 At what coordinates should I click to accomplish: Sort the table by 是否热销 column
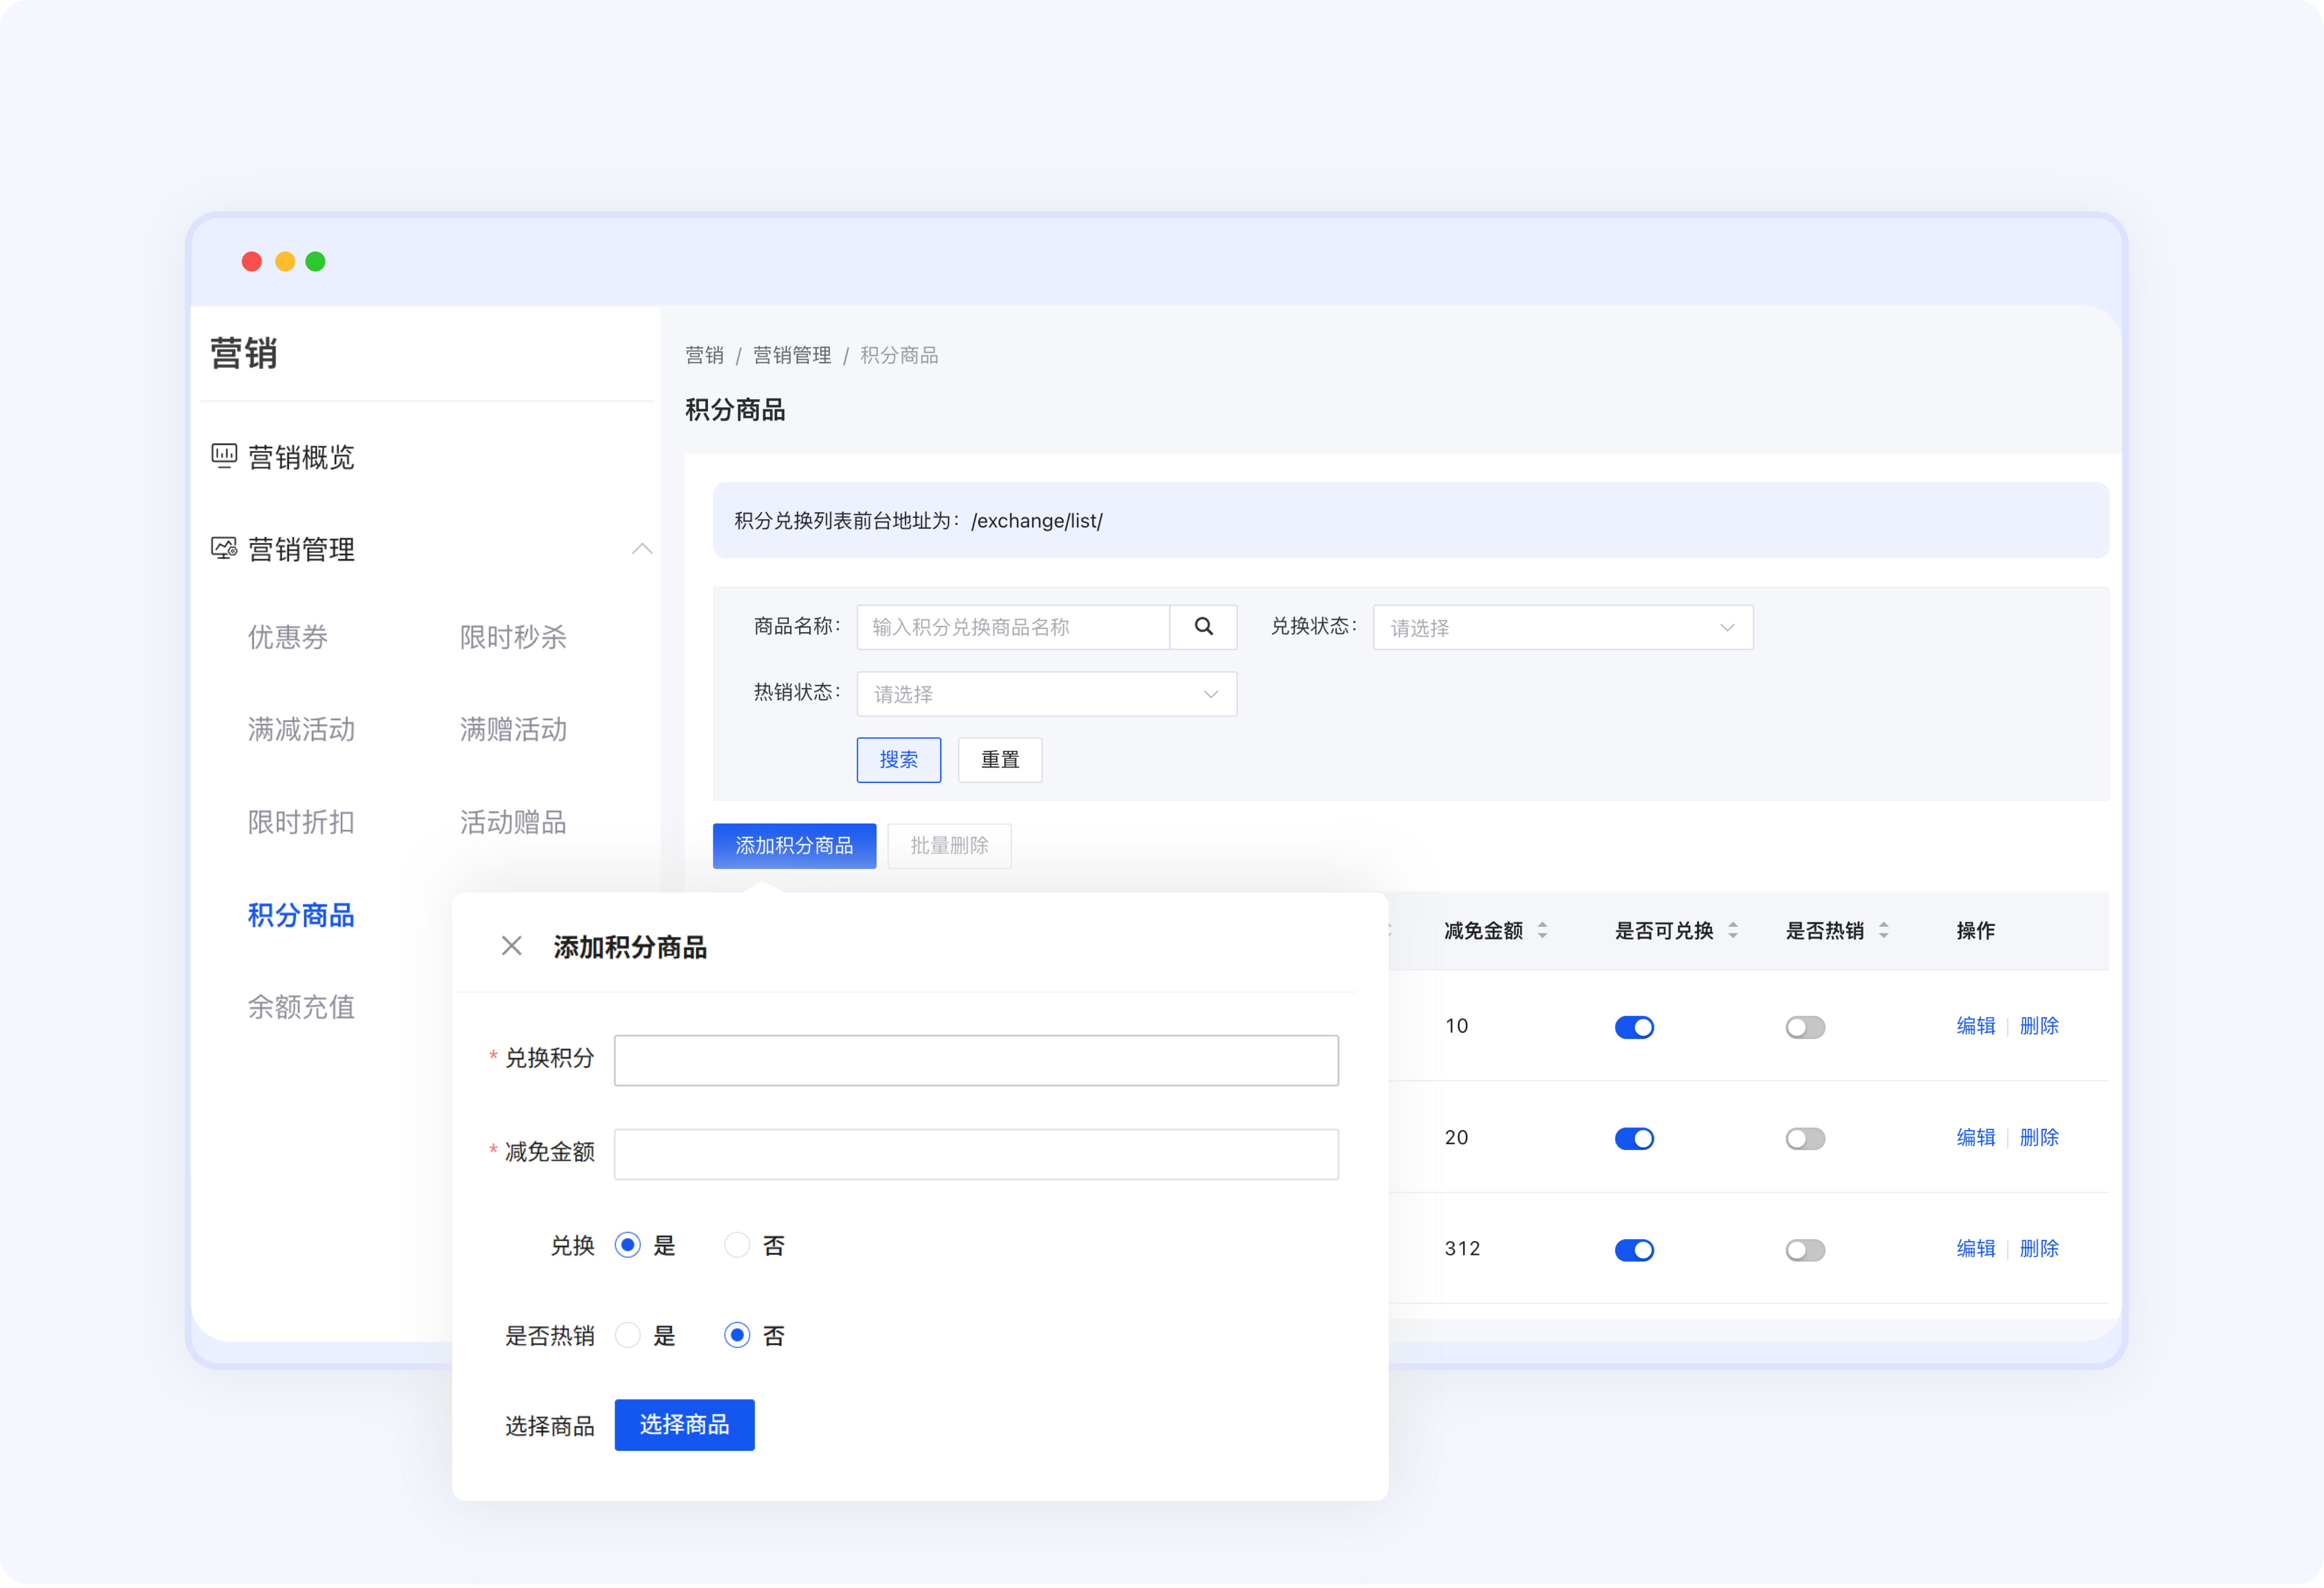pyautogui.click(x=1884, y=931)
